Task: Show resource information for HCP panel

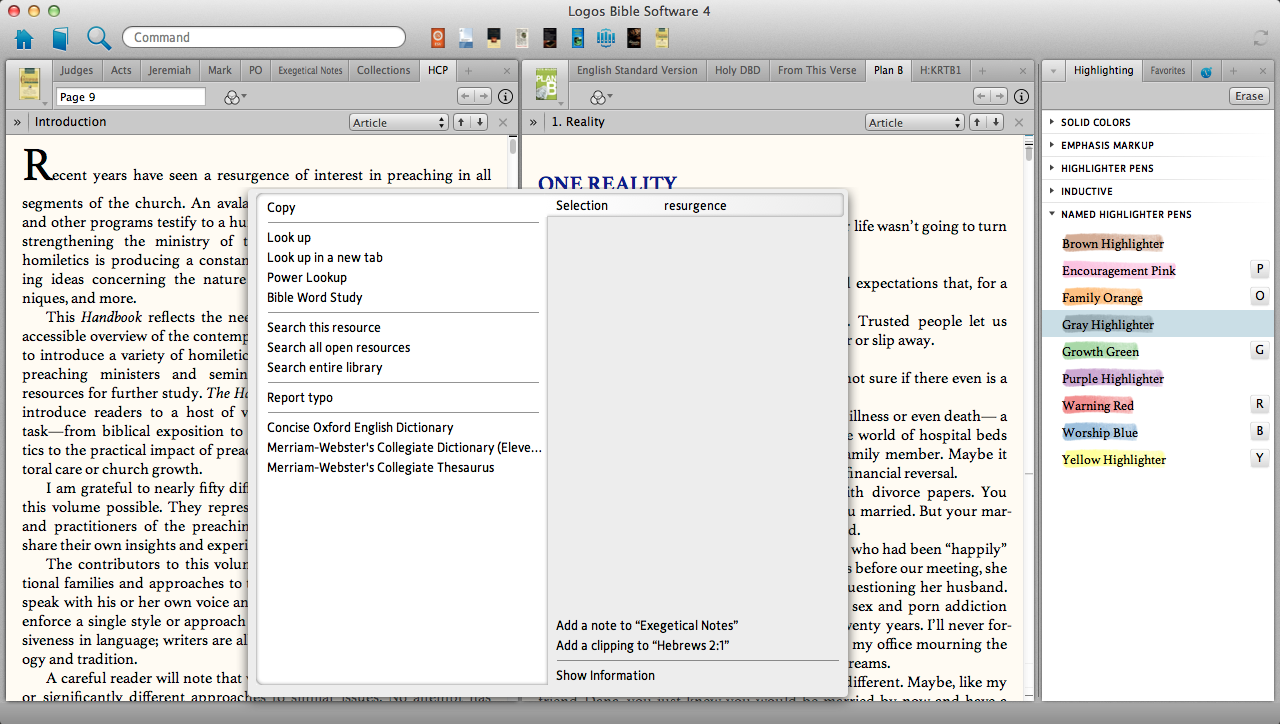Action: tap(505, 97)
